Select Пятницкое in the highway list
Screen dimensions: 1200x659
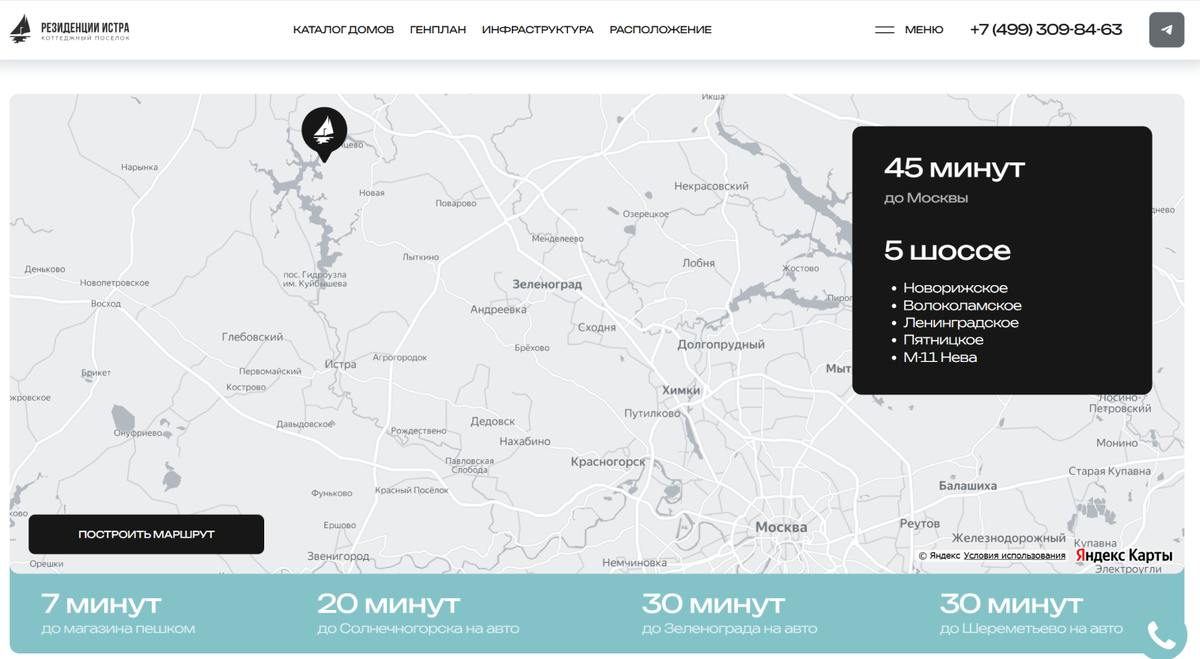pyautogui.click(x=943, y=340)
